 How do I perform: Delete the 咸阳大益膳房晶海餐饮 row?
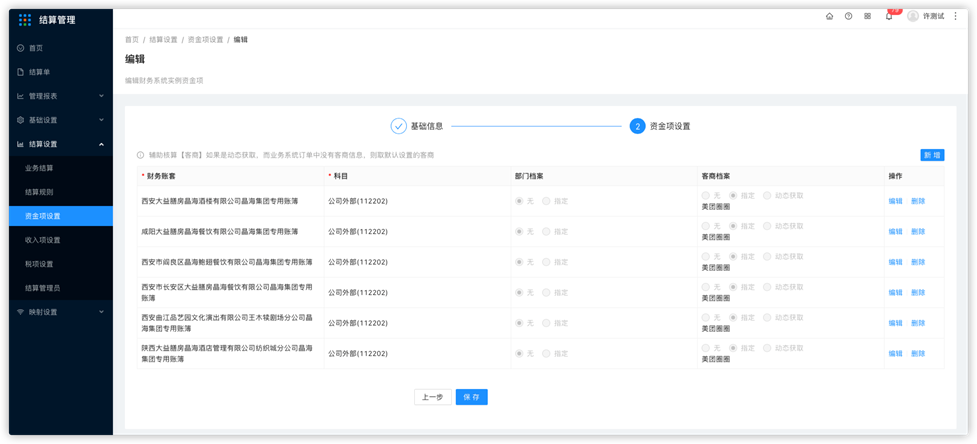click(918, 232)
